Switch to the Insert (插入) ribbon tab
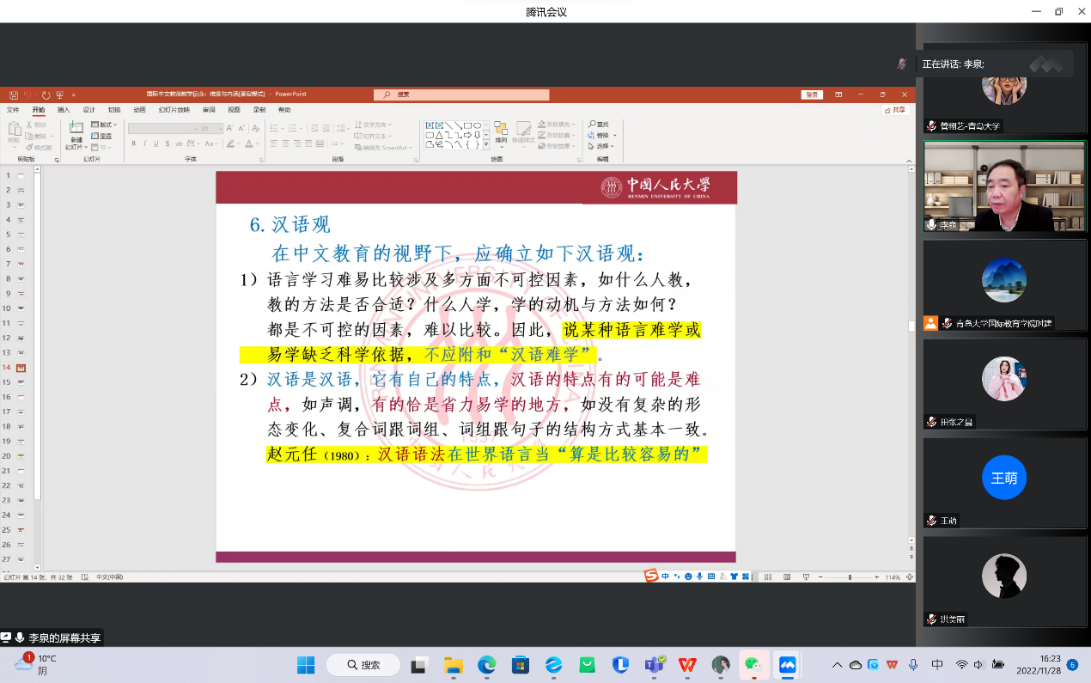1091x683 pixels. pos(63,110)
